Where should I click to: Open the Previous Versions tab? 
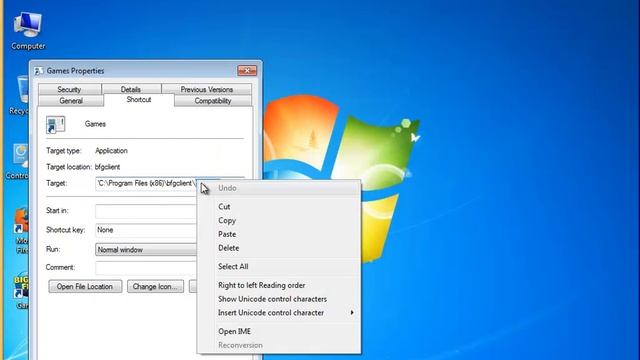pyautogui.click(x=207, y=89)
